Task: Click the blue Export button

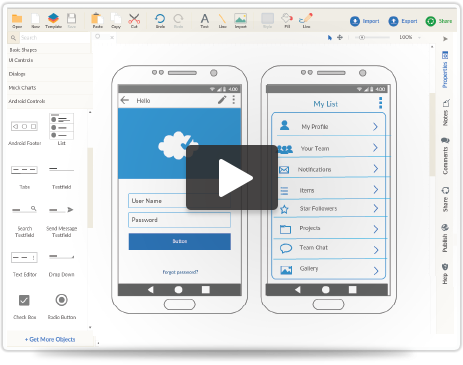Action: pyautogui.click(x=403, y=21)
